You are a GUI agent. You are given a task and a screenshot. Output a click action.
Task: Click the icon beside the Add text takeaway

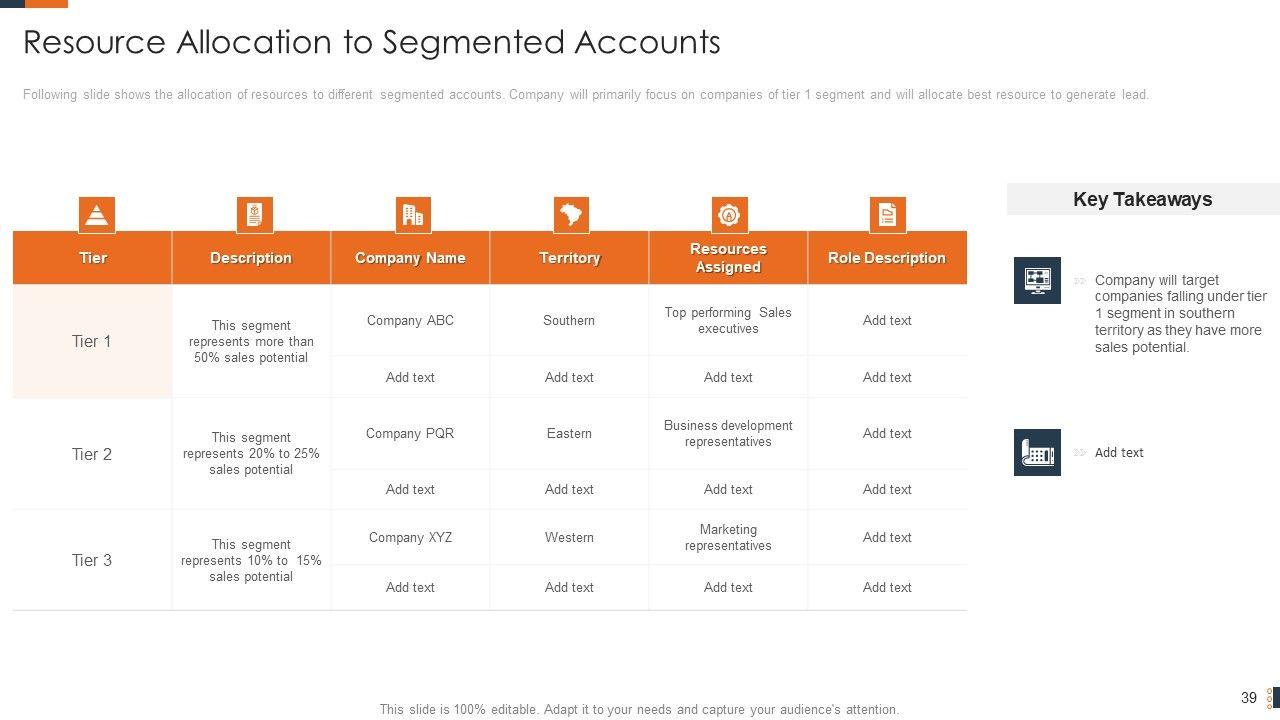(1037, 453)
